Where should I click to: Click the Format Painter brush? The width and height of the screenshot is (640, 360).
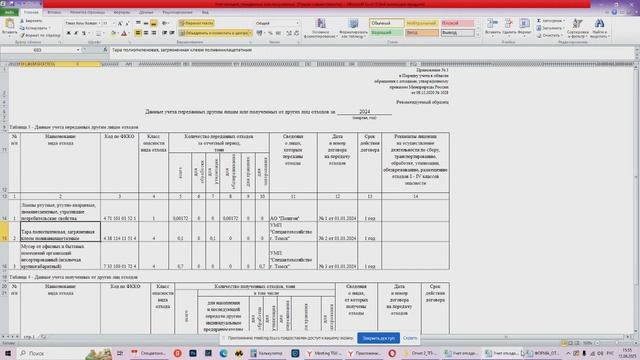coord(40,35)
